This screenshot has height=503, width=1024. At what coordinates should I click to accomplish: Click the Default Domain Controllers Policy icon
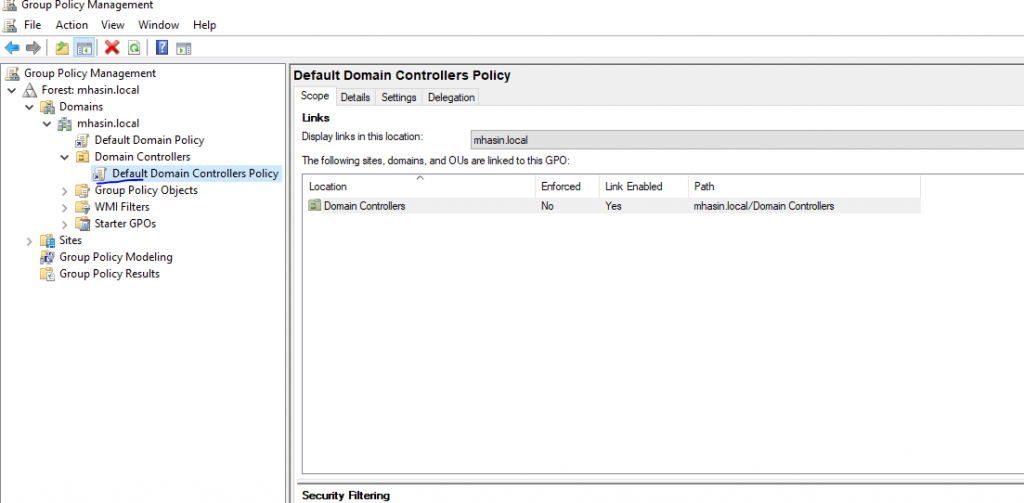tap(100, 174)
